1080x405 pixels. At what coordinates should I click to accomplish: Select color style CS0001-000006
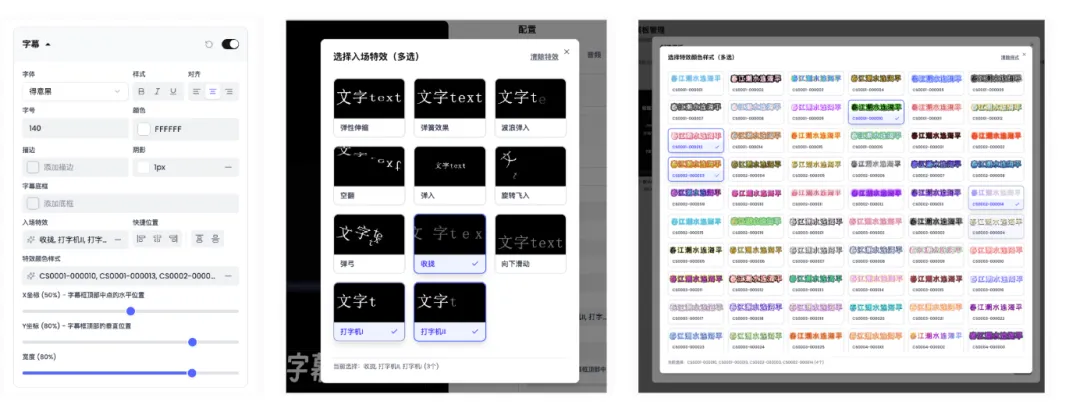(x=997, y=83)
